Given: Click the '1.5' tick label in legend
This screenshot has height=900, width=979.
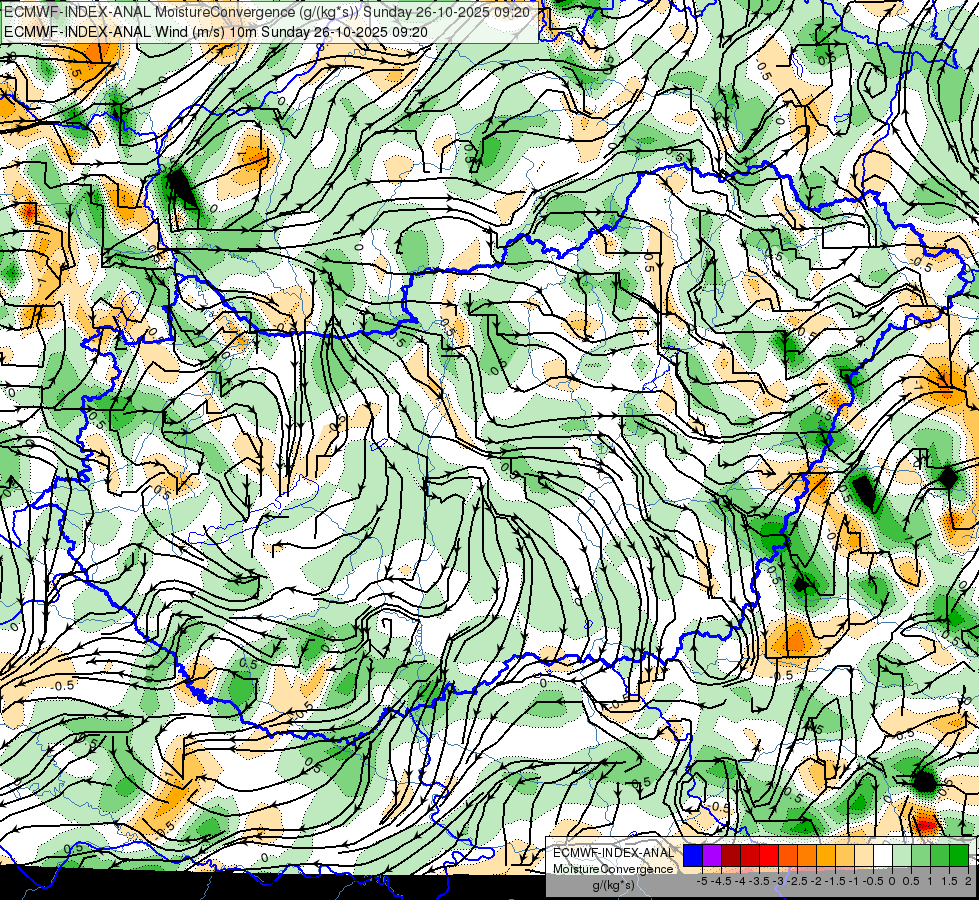Looking at the screenshot, I should click(949, 881).
